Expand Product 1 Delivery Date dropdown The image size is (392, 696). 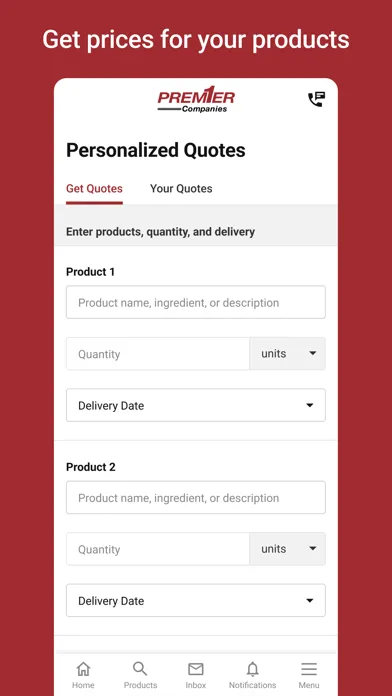(x=196, y=405)
